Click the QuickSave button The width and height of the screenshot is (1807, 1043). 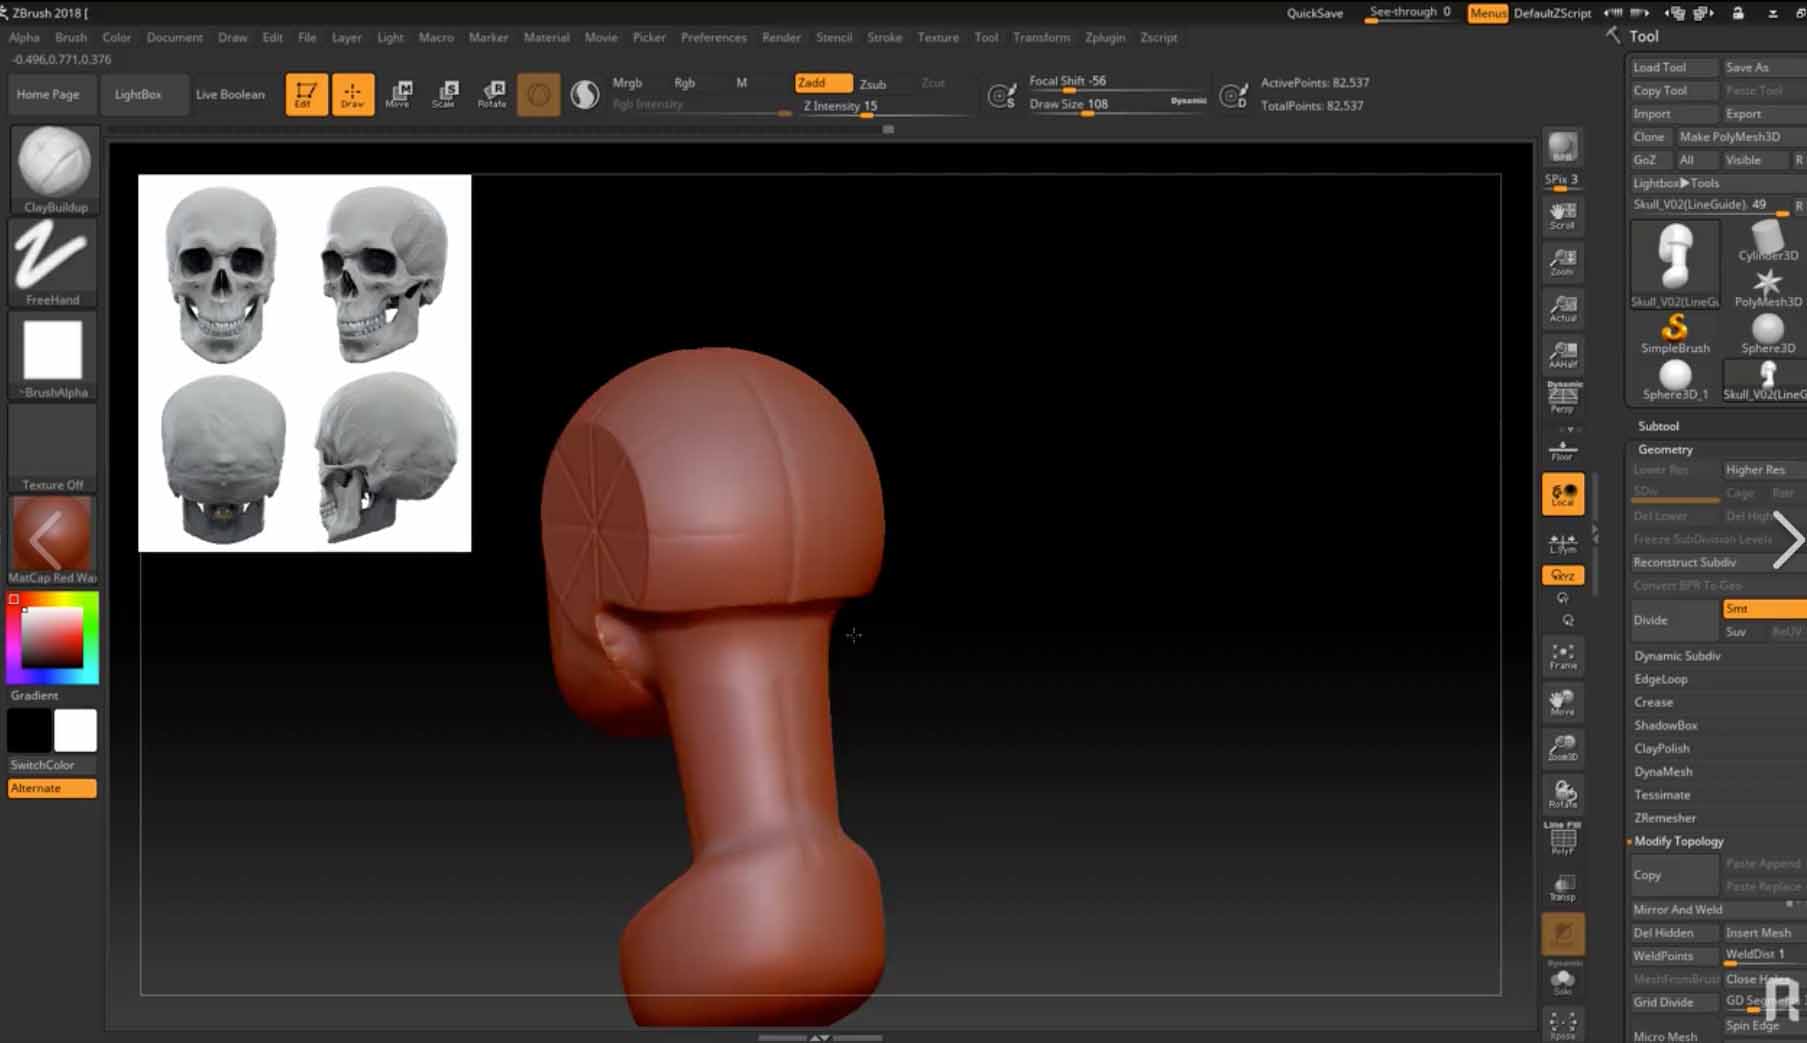(1314, 13)
